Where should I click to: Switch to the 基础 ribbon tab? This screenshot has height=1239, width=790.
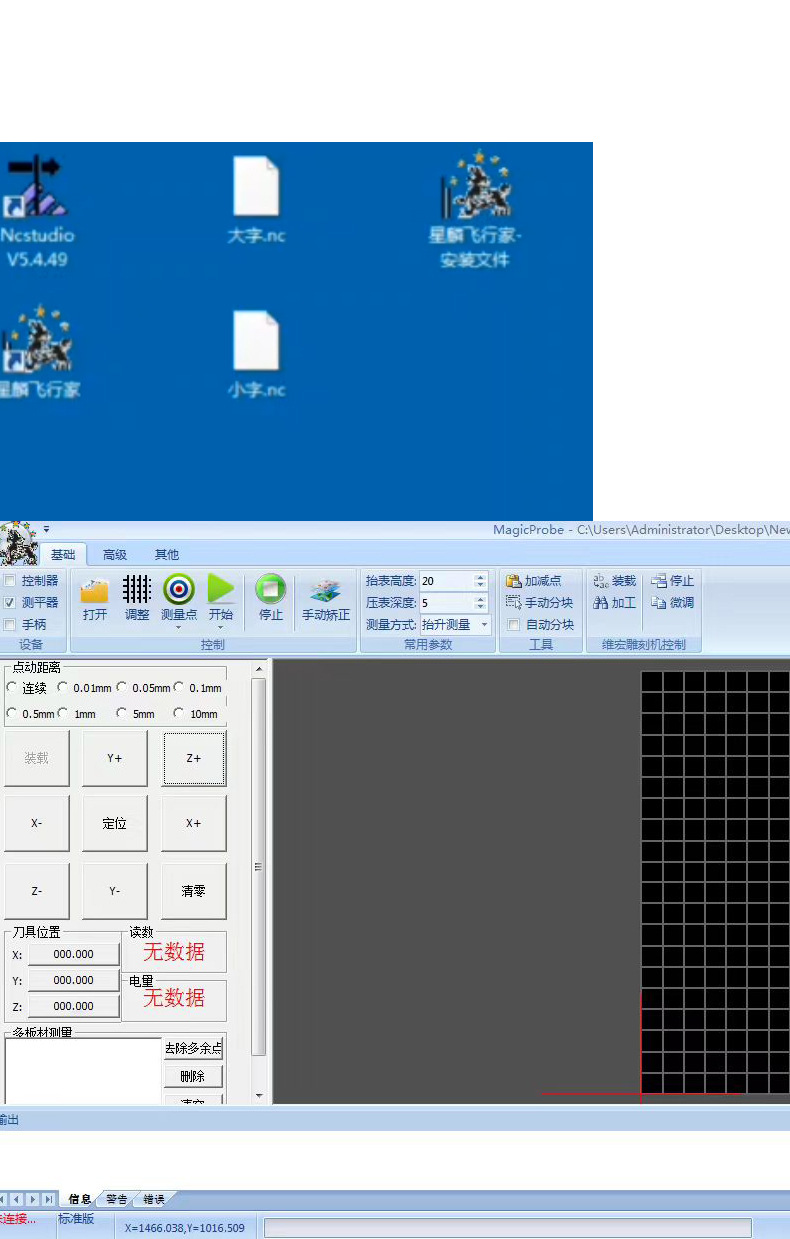pyautogui.click(x=63, y=555)
